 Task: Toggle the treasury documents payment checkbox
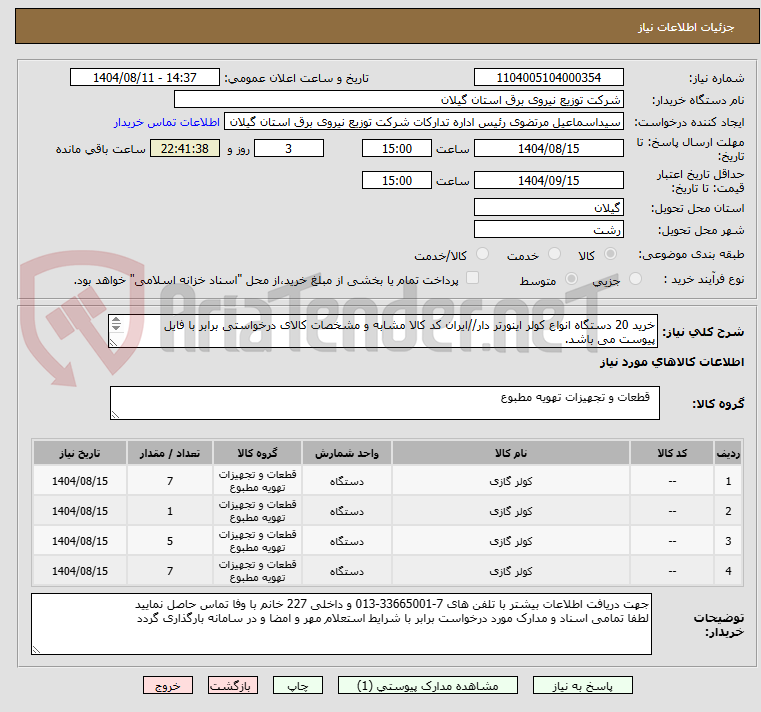pyautogui.click(x=473, y=279)
